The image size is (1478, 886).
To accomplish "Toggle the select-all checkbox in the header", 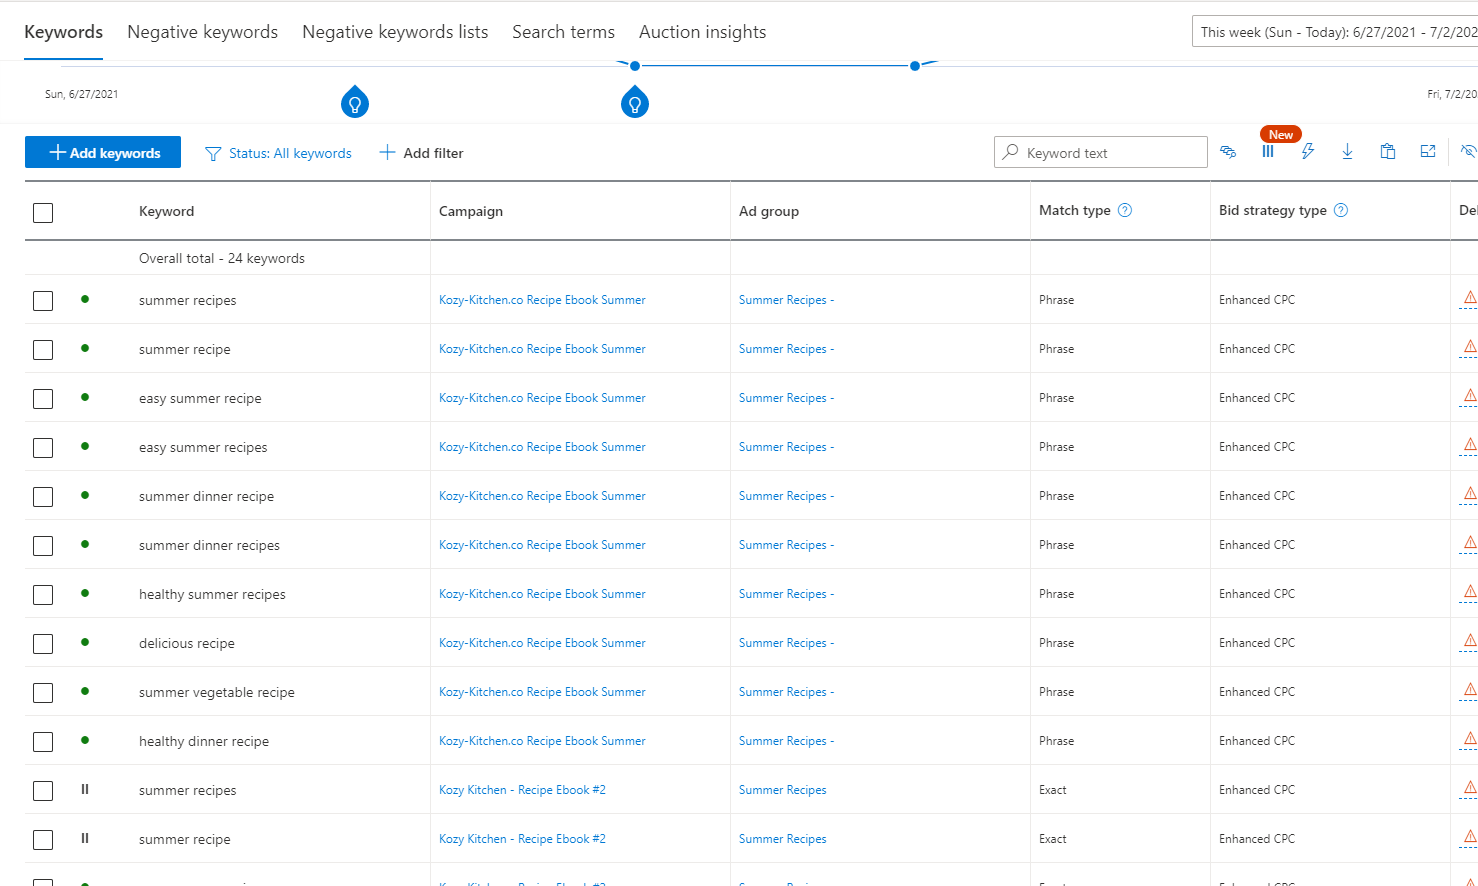I will (x=43, y=212).
